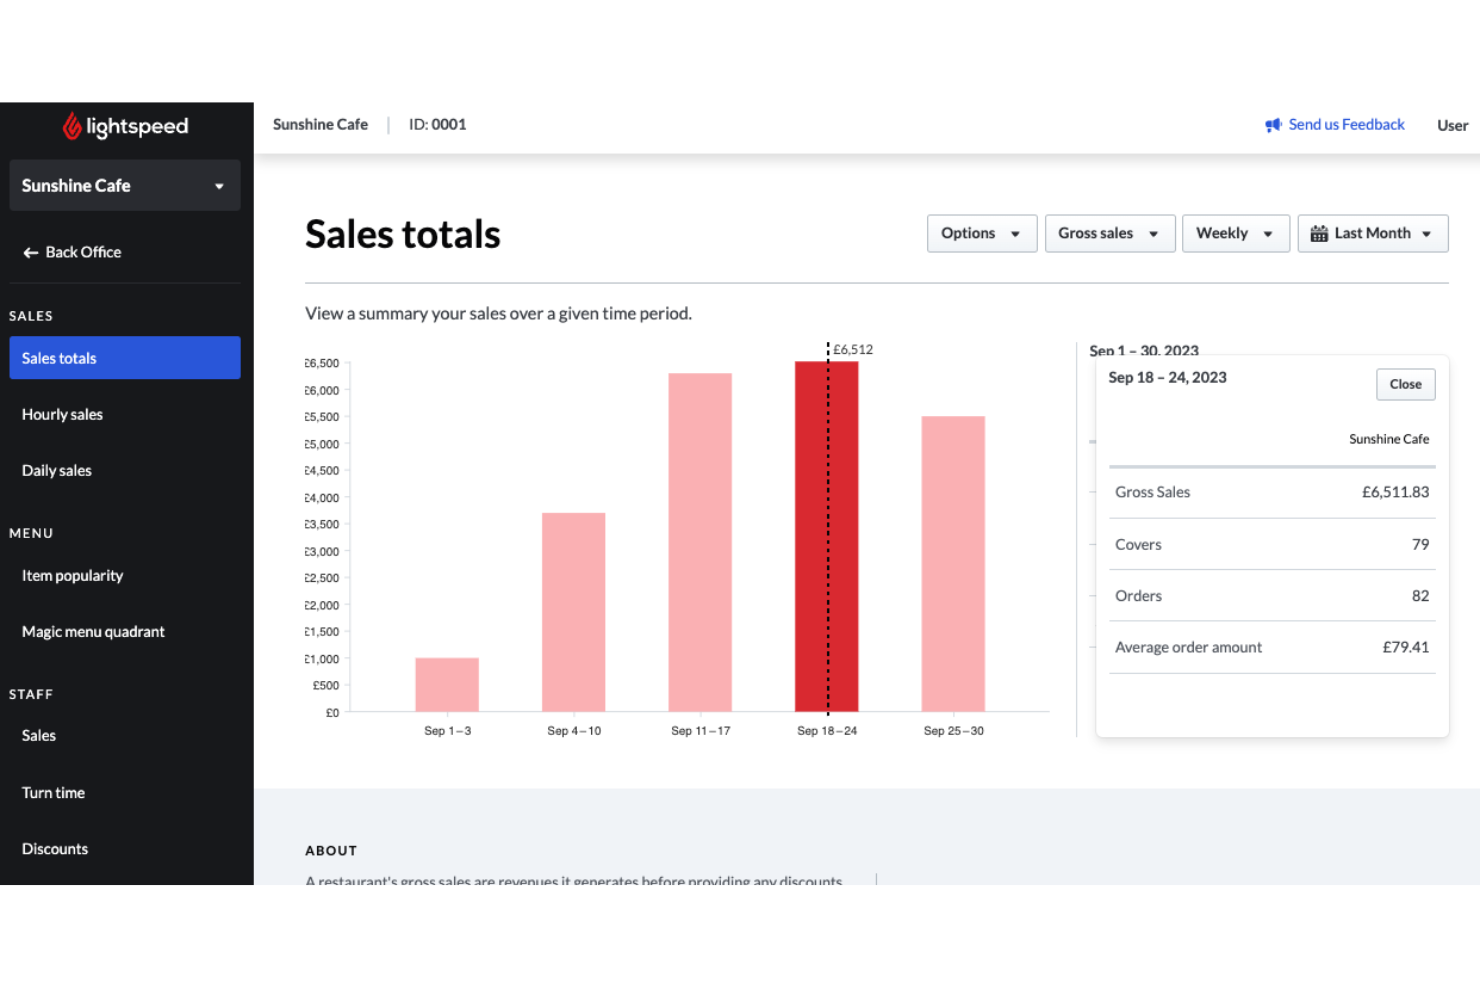Click the Send us Feedback link
1480x987 pixels.
1346,124
